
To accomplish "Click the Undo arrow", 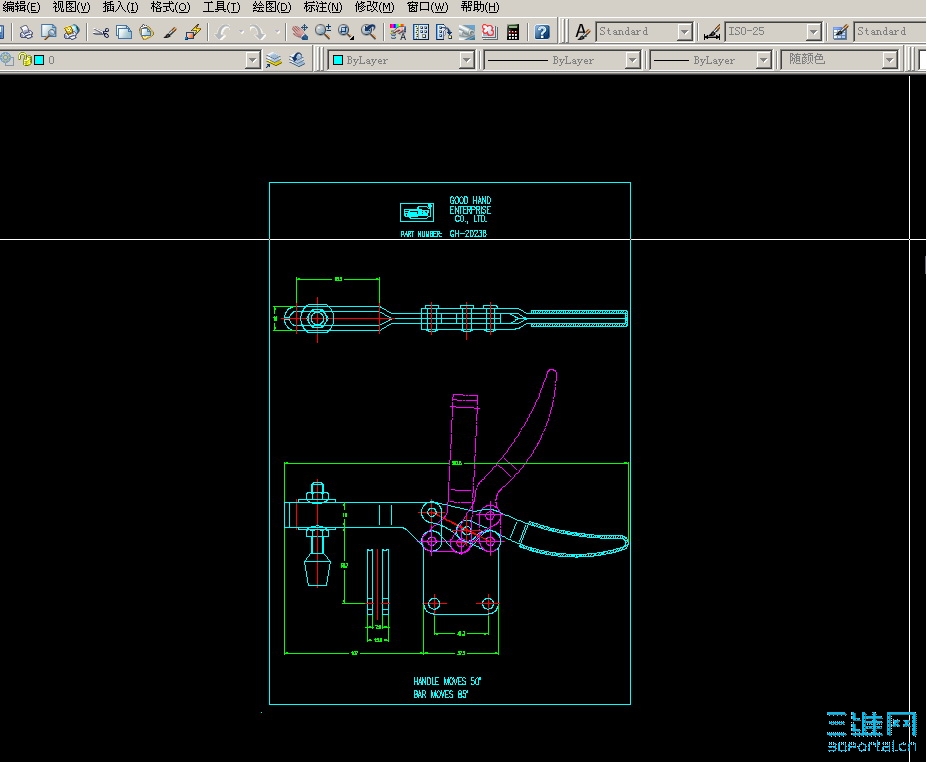I will pyautogui.click(x=223, y=32).
